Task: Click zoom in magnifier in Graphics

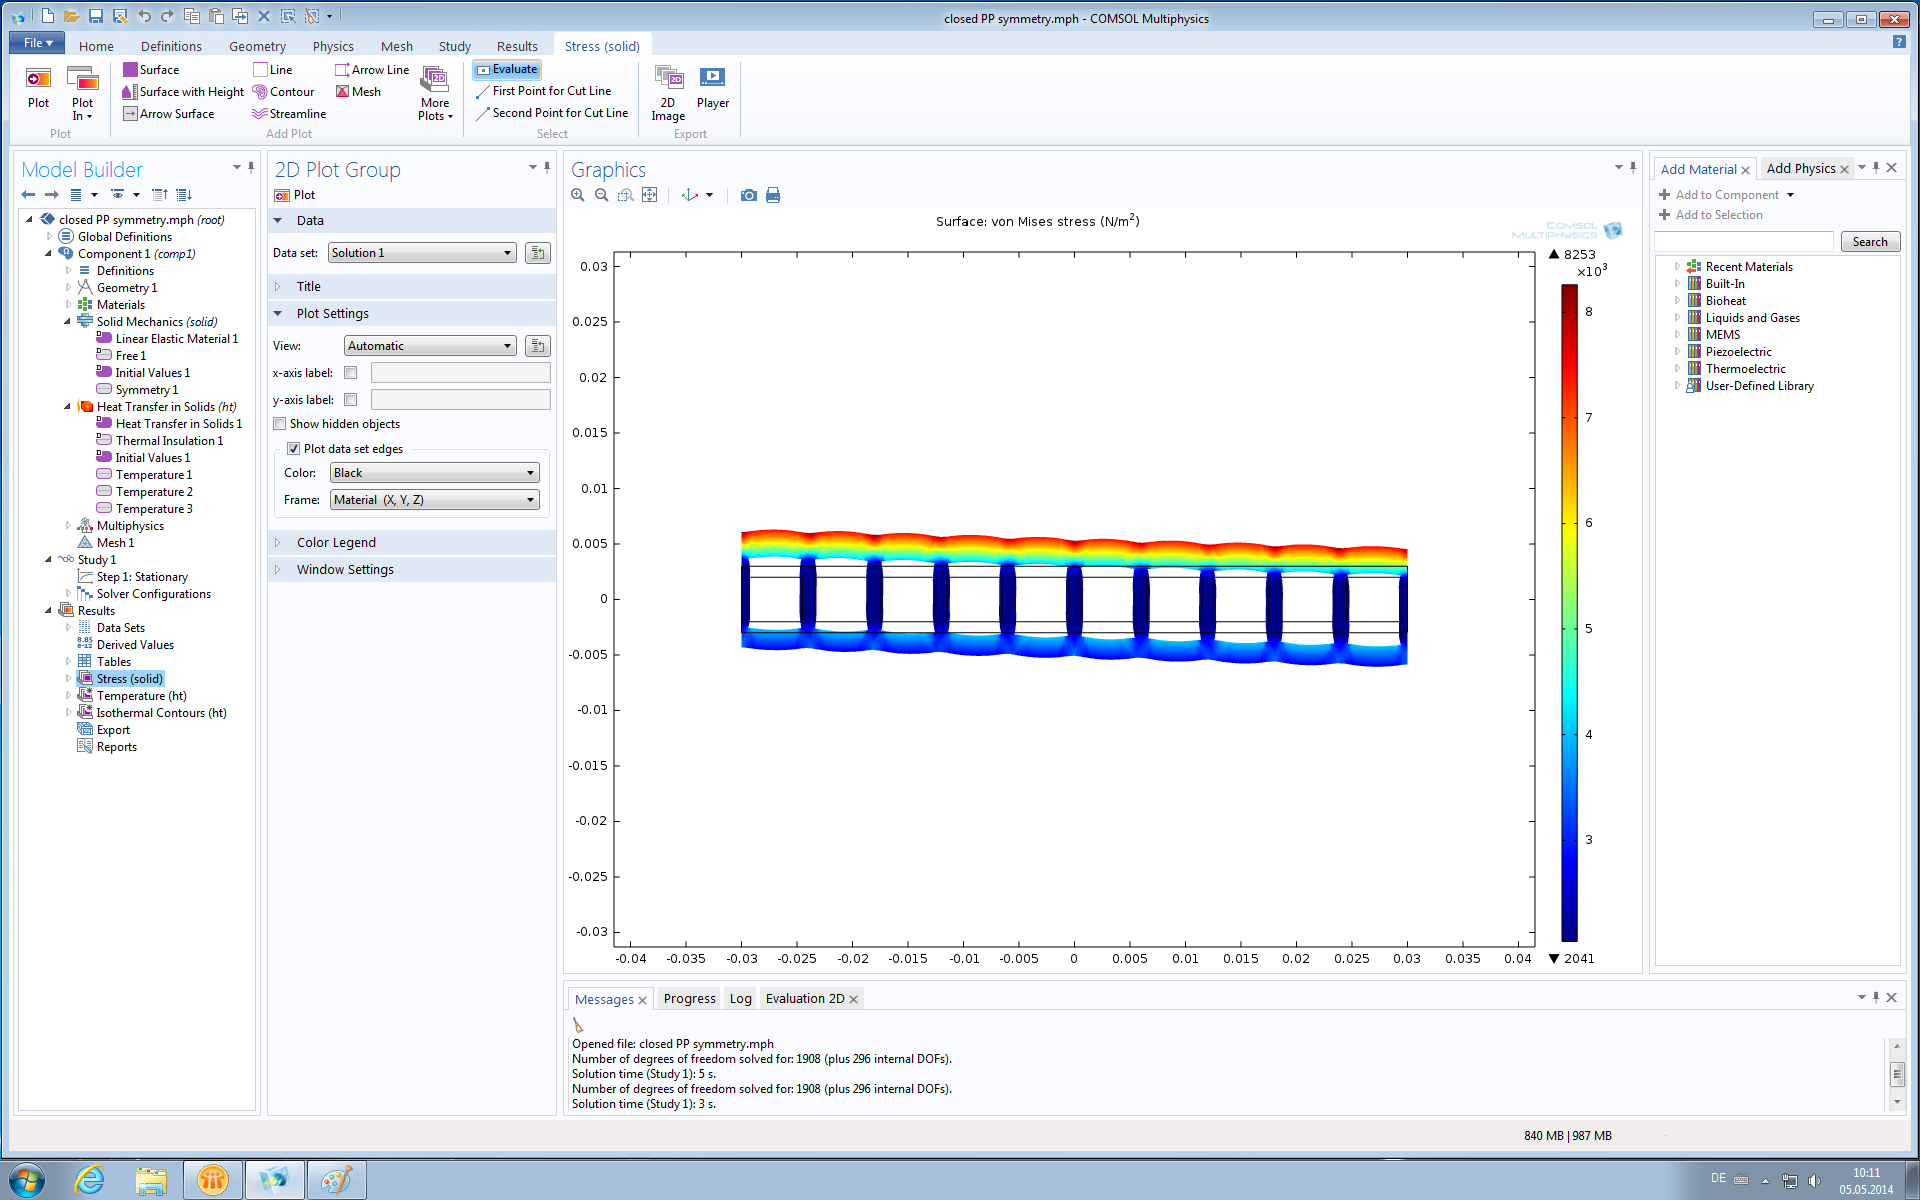Action: point(578,195)
